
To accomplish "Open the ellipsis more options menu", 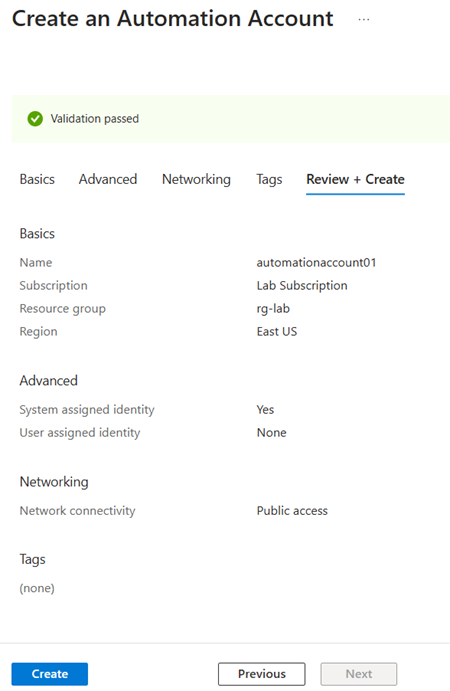I will (x=364, y=19).
